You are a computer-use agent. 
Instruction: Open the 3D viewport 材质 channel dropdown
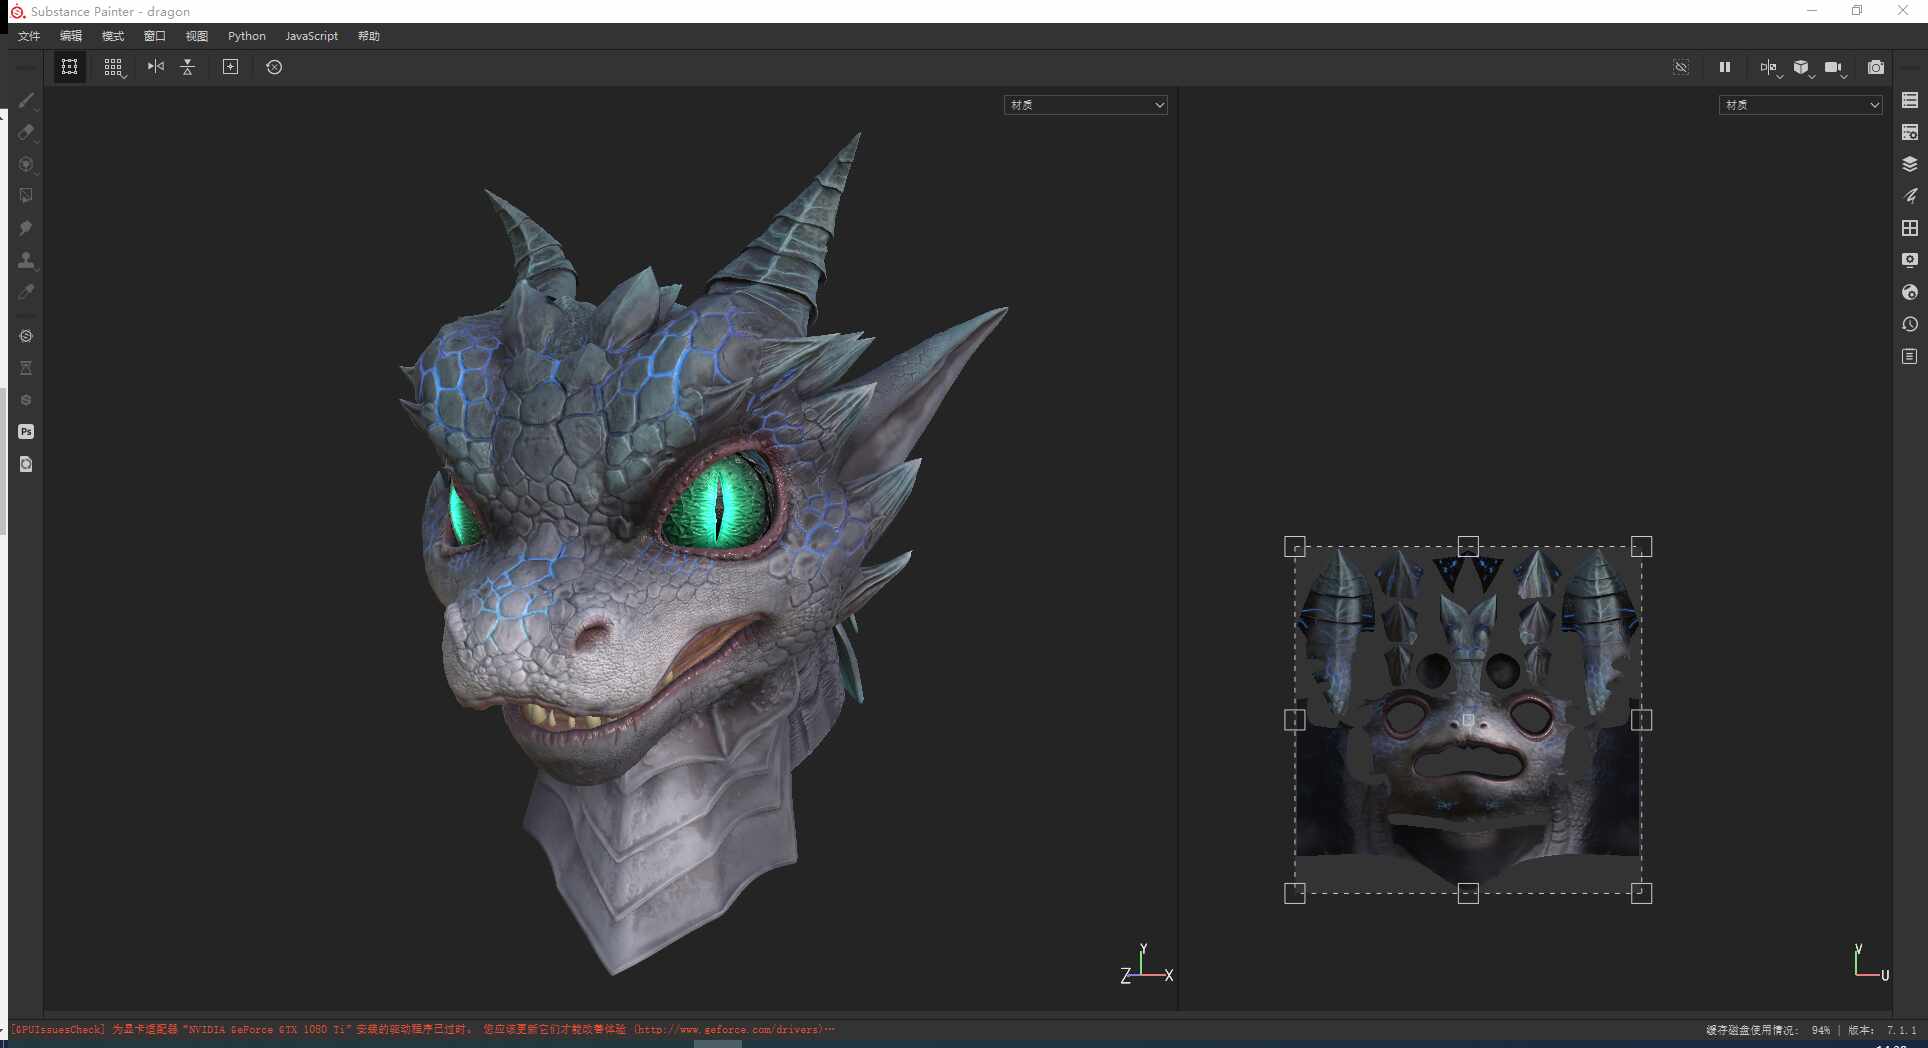tap(1086, 105)
